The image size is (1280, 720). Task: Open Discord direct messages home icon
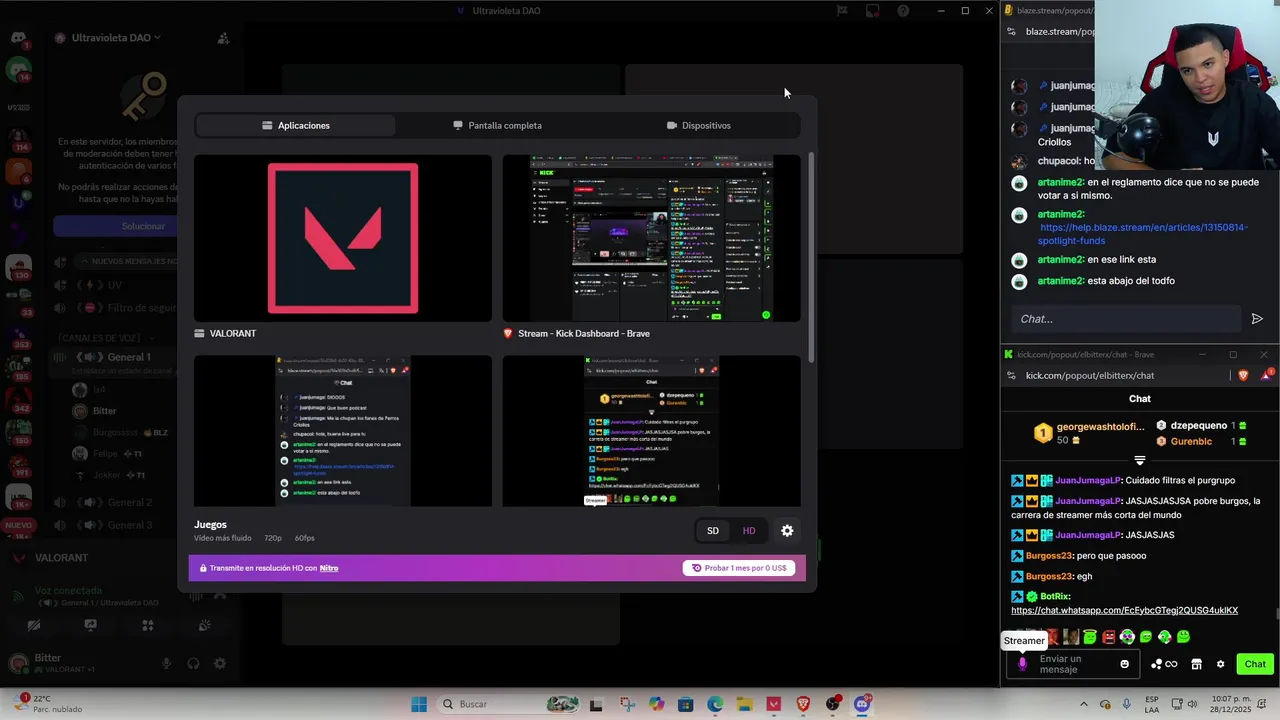click(x=18, y=38)
